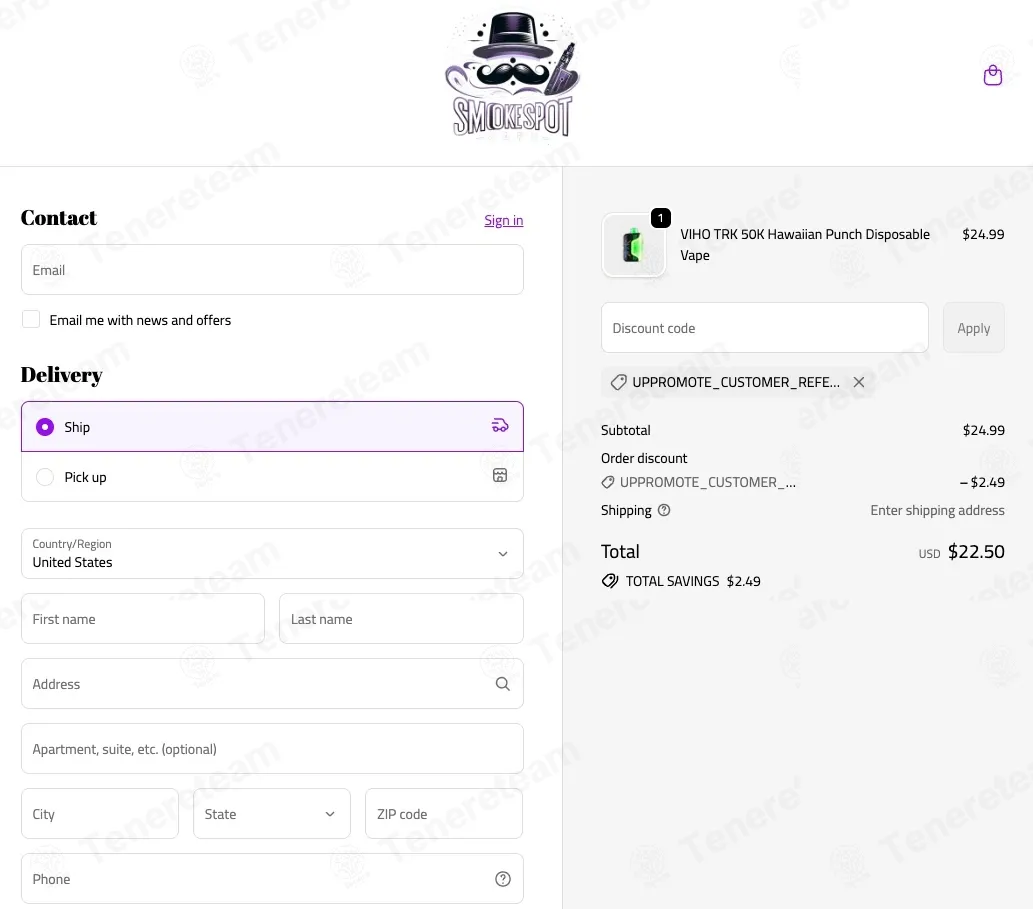Check Email me with news and offers

tap(31, 319)
